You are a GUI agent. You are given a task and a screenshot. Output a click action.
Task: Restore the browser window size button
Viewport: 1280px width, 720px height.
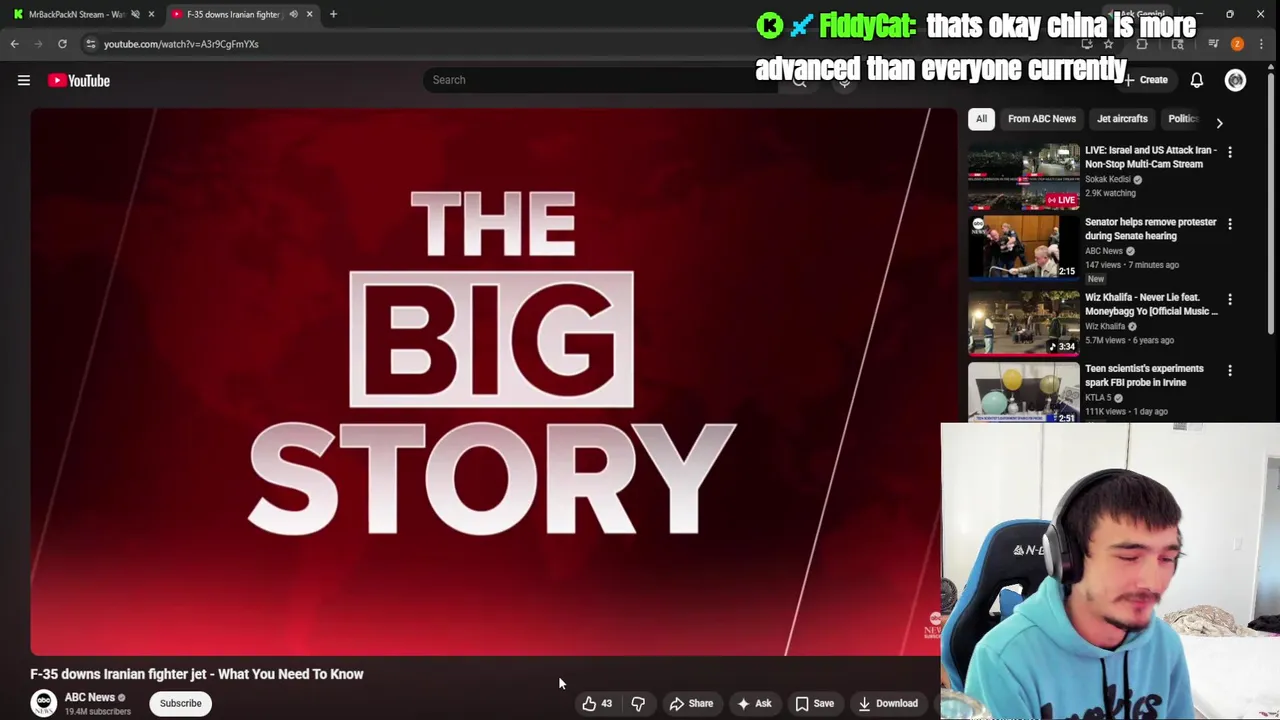pos(1230,14)
